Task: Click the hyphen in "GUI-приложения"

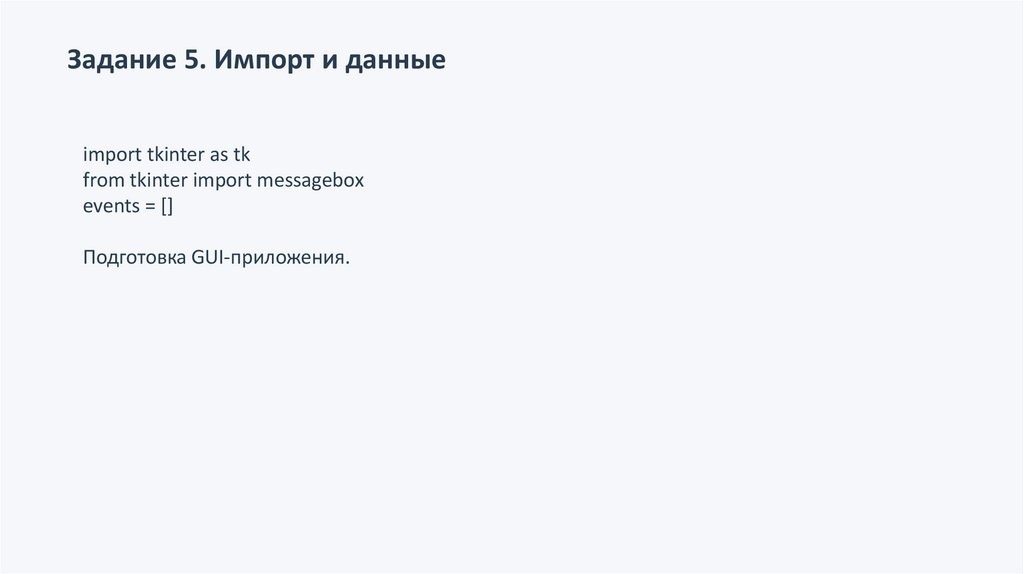Action: point(231,260)
